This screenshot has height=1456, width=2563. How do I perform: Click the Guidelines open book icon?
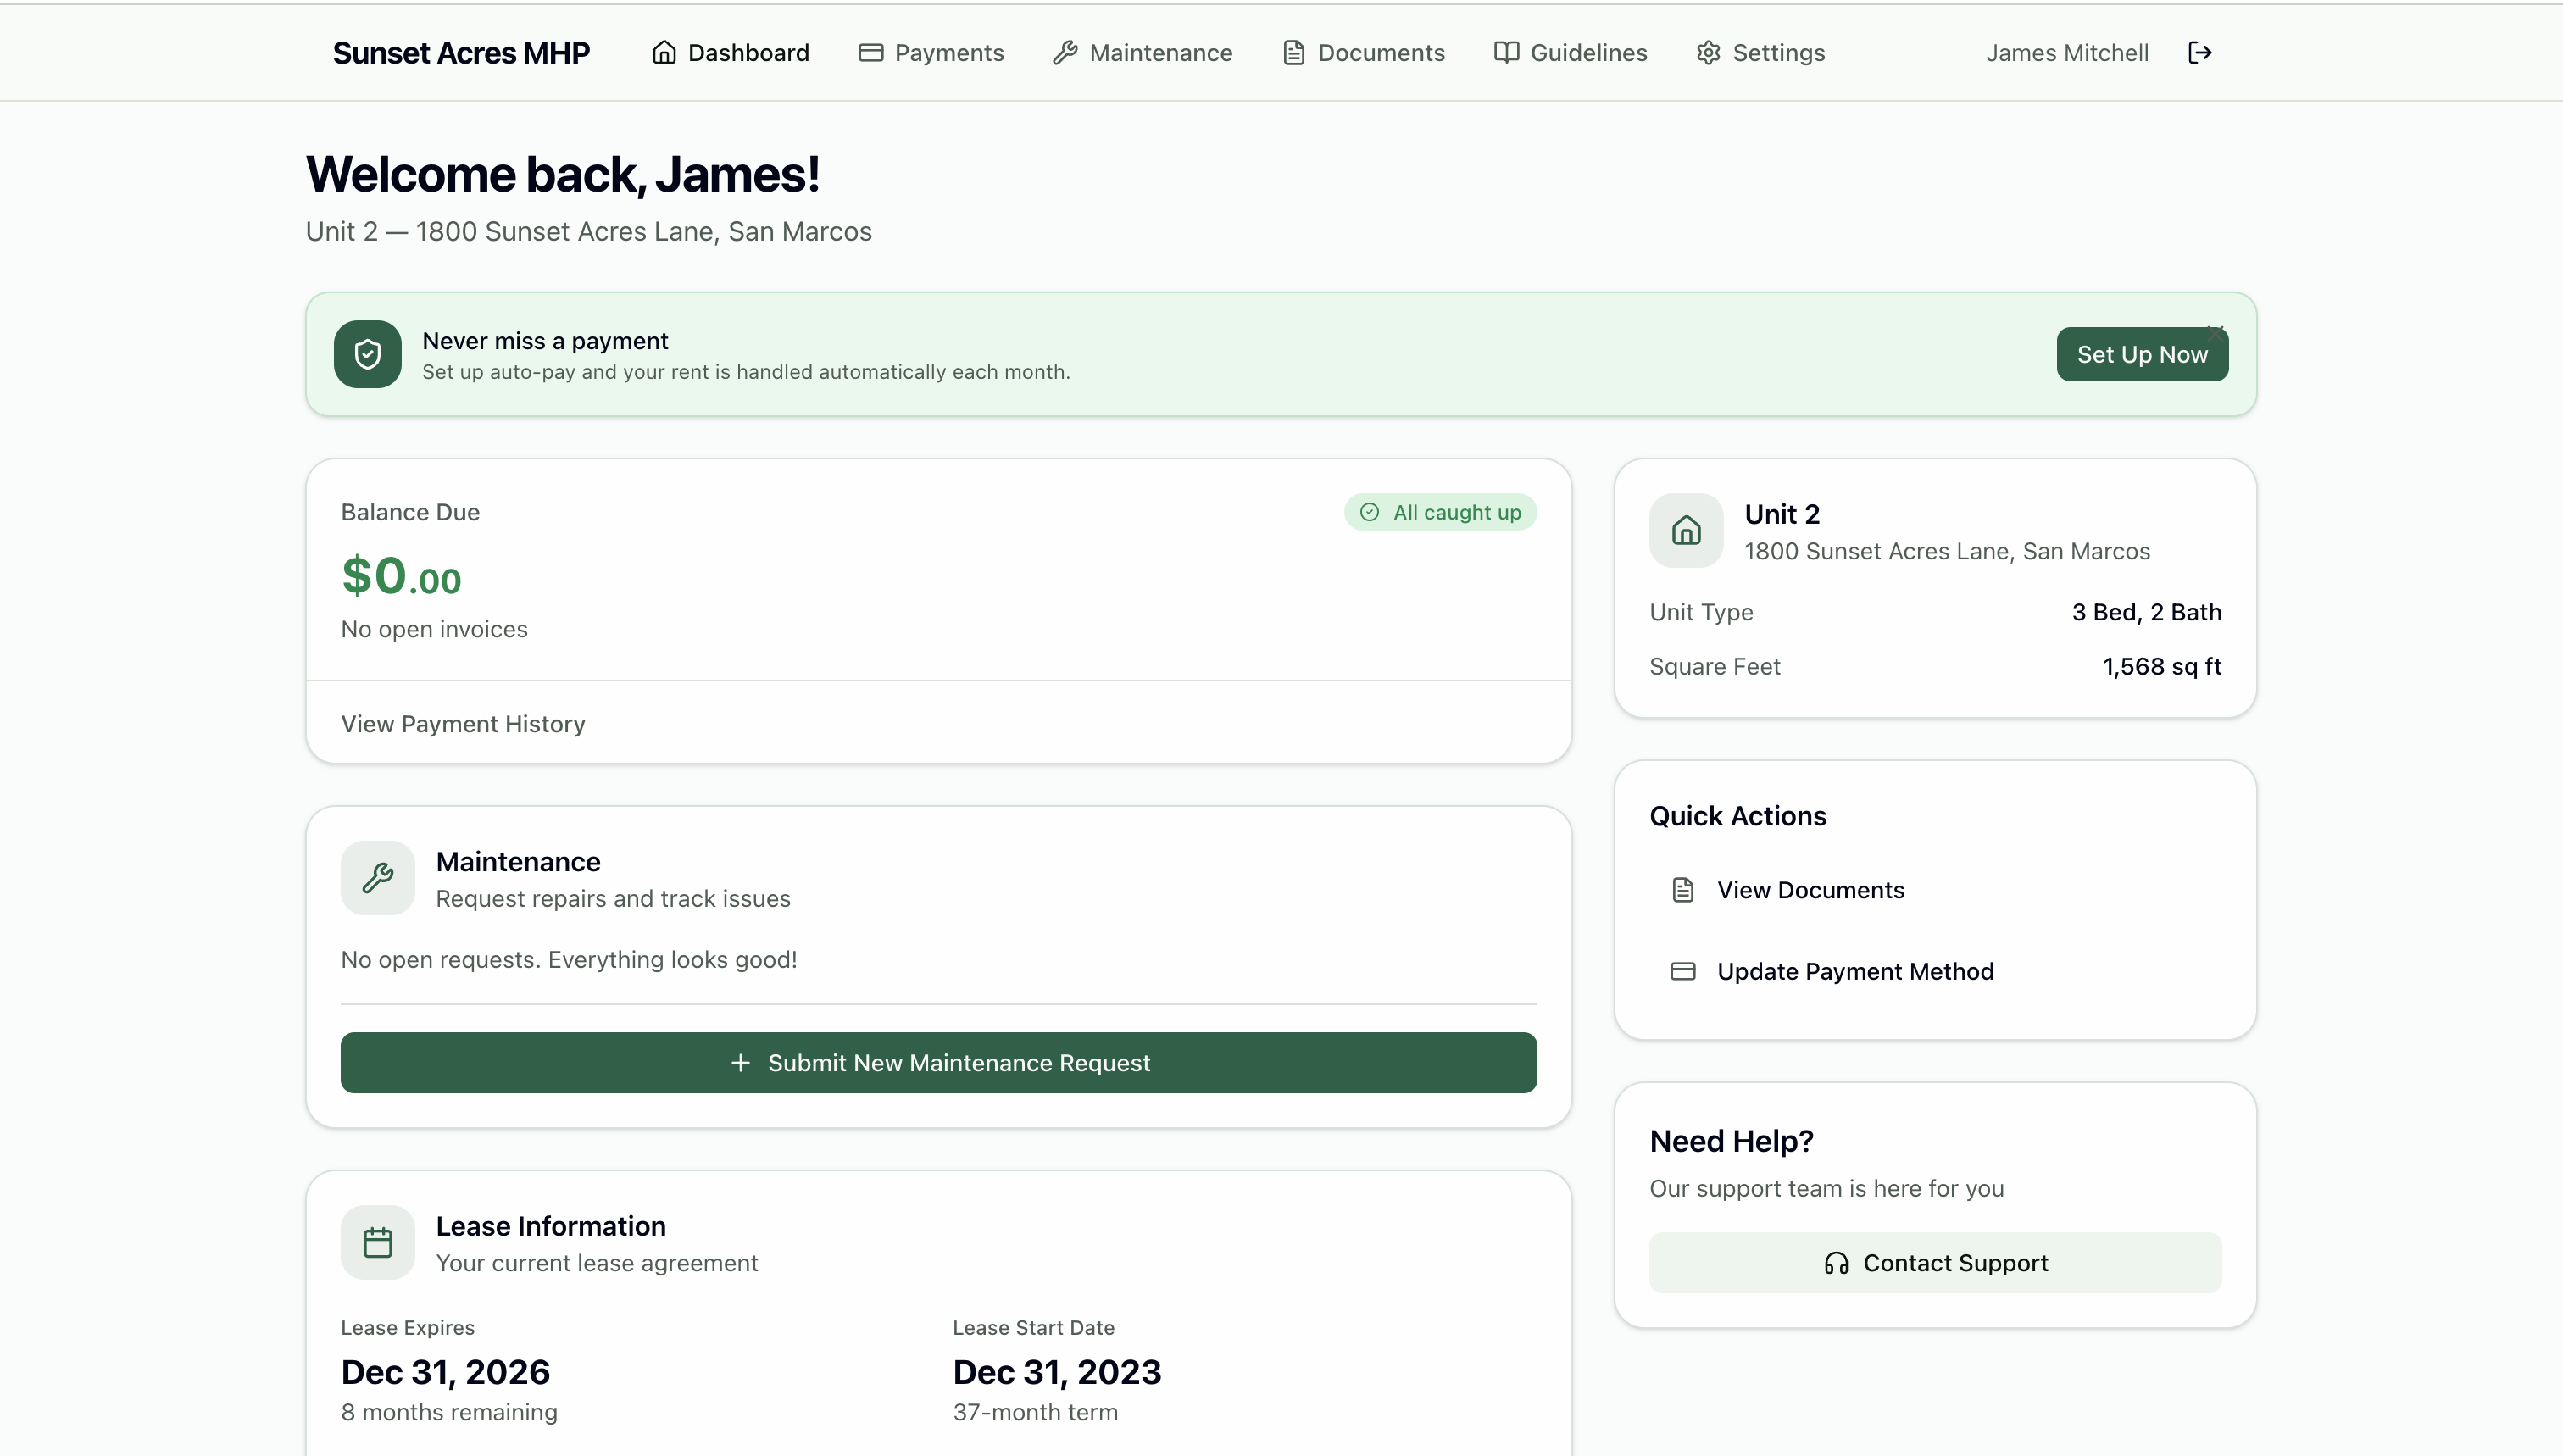click(x=1506, y=52)
